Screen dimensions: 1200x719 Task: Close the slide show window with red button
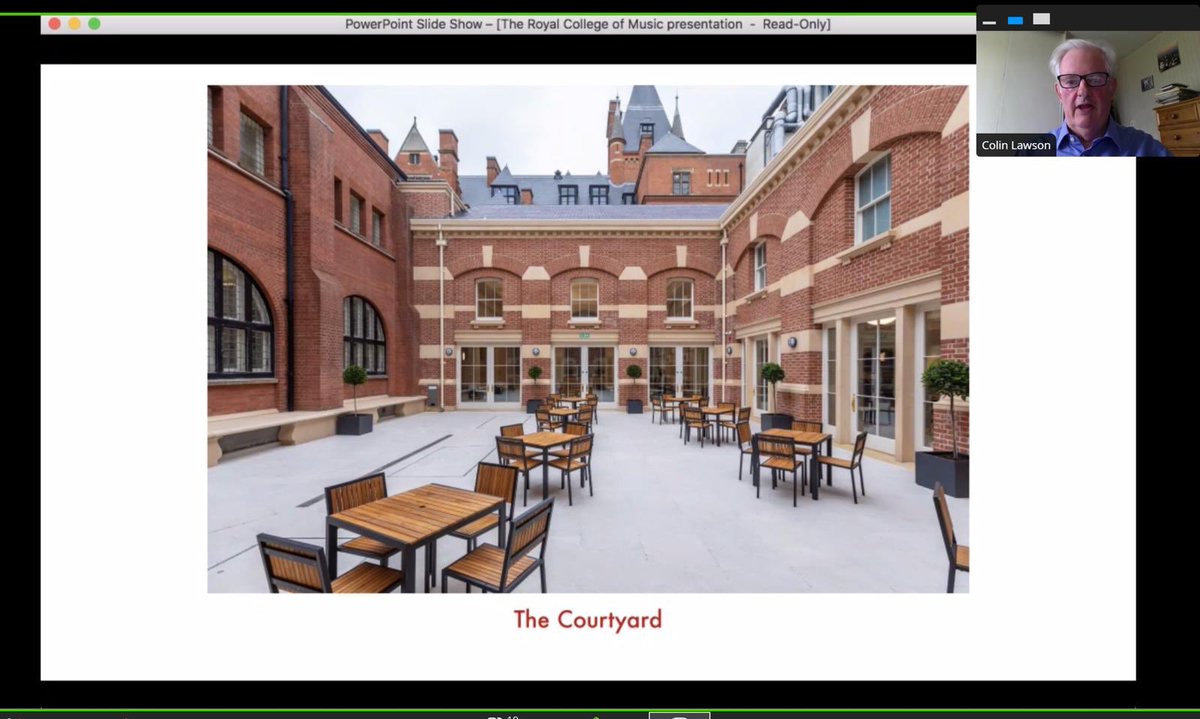[54, 24]
